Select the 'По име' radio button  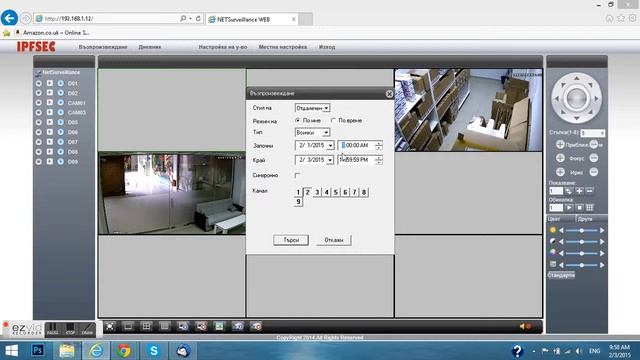tap(298, 120)
